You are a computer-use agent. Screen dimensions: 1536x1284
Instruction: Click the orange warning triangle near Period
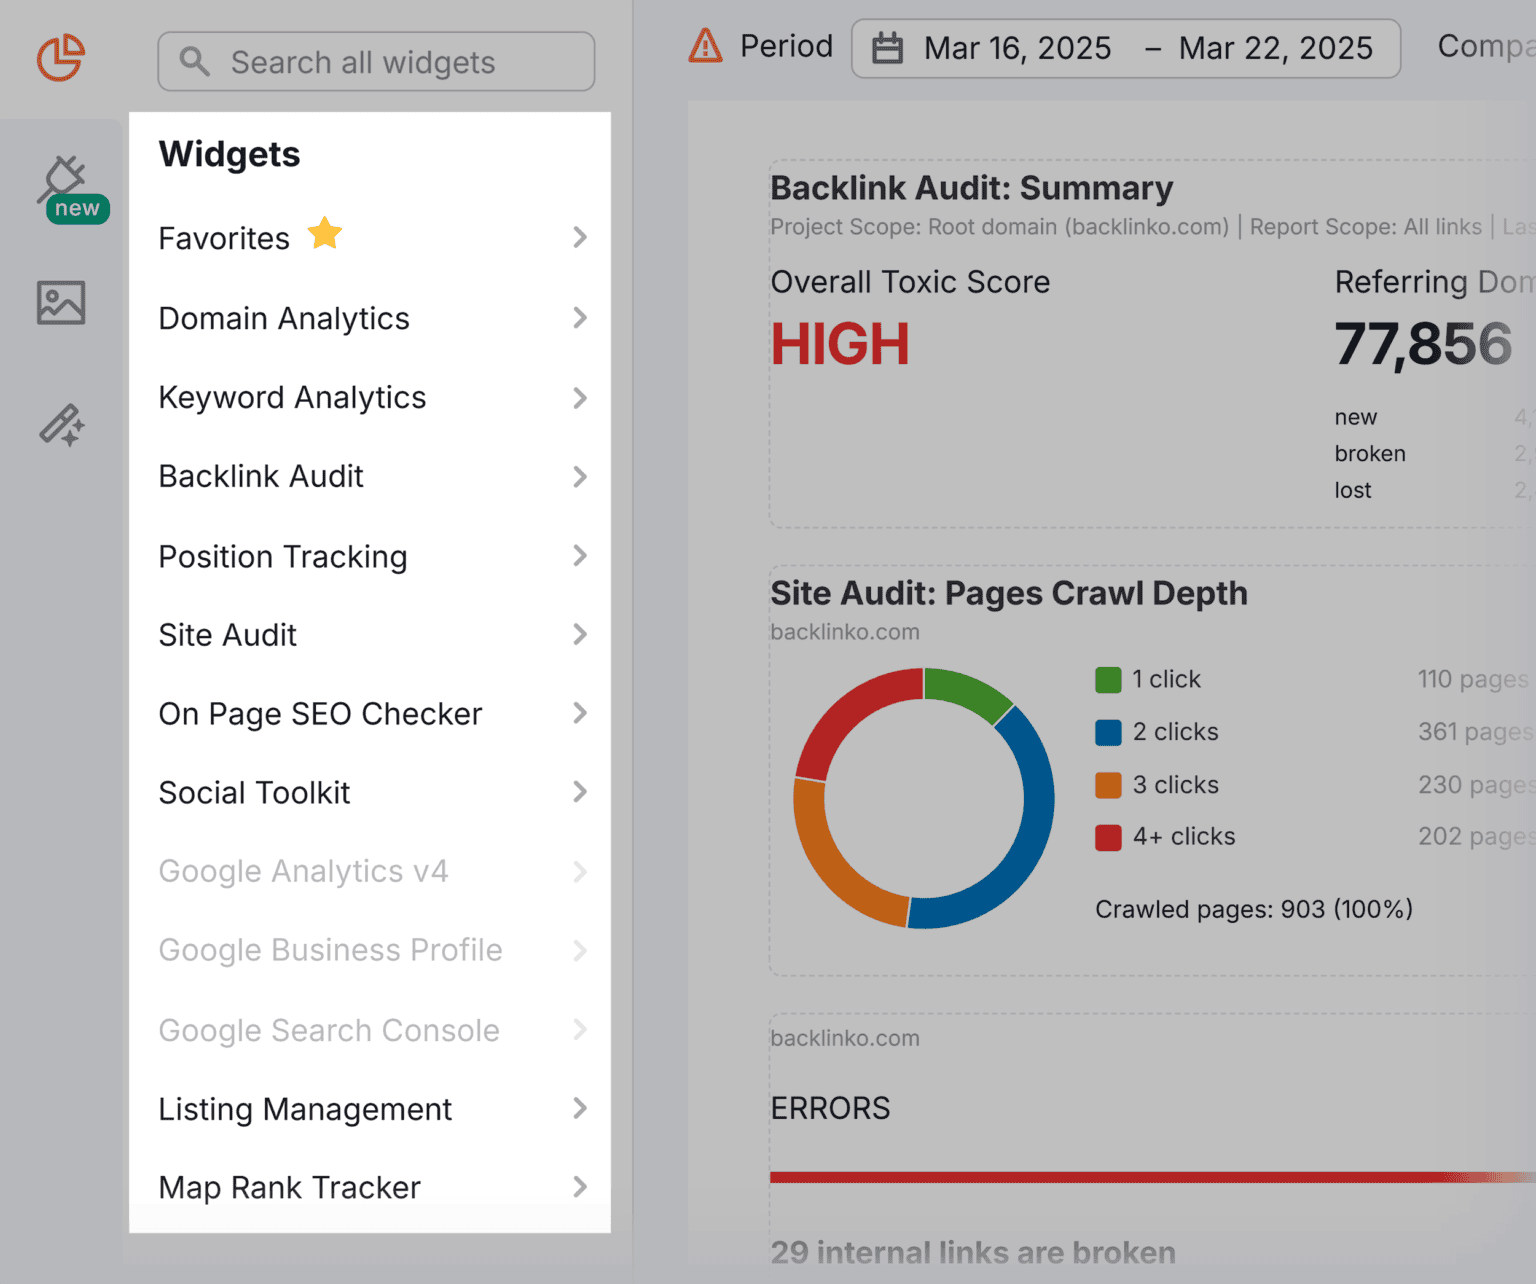(x=706, y=46)
